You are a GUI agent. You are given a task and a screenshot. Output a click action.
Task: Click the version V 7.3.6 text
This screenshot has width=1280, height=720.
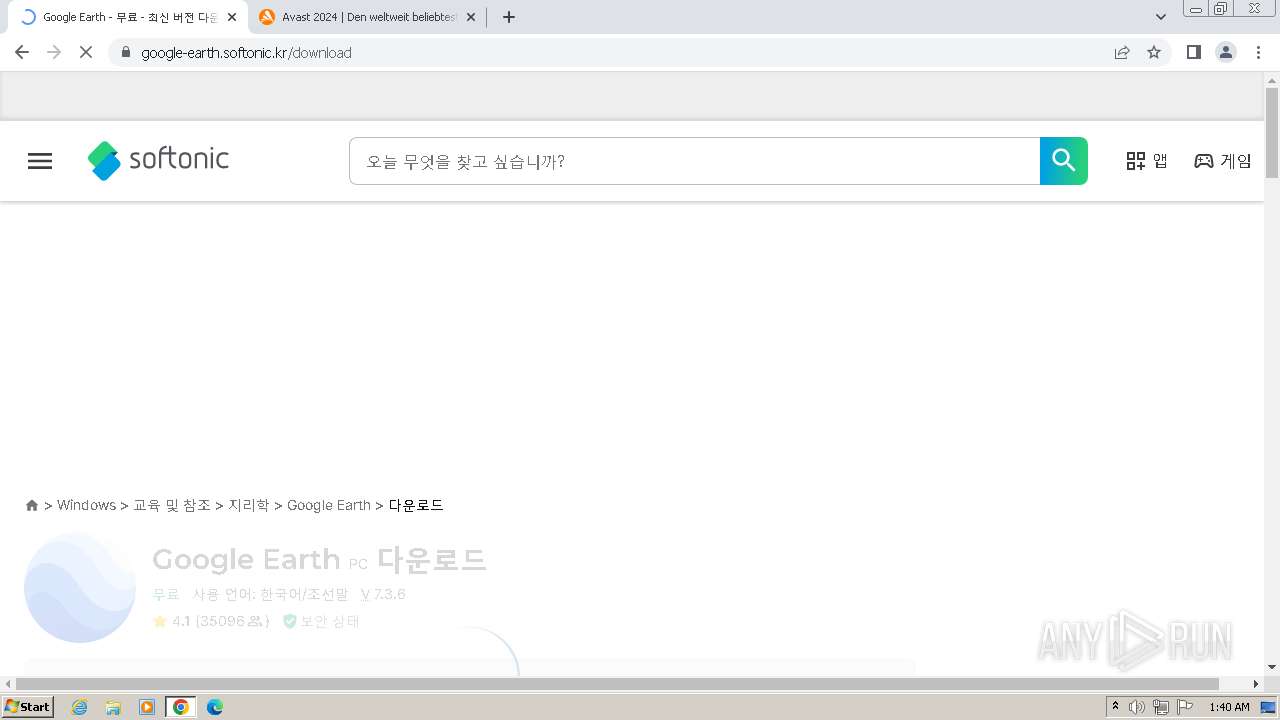tap(383, 594)
